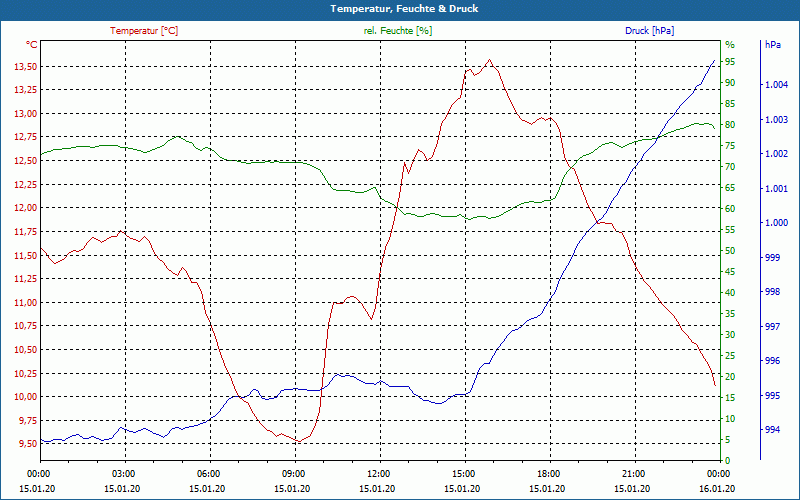Select the blue 999 pressure axis value
This screenshot has height=500, width=800.
[772, 258]
